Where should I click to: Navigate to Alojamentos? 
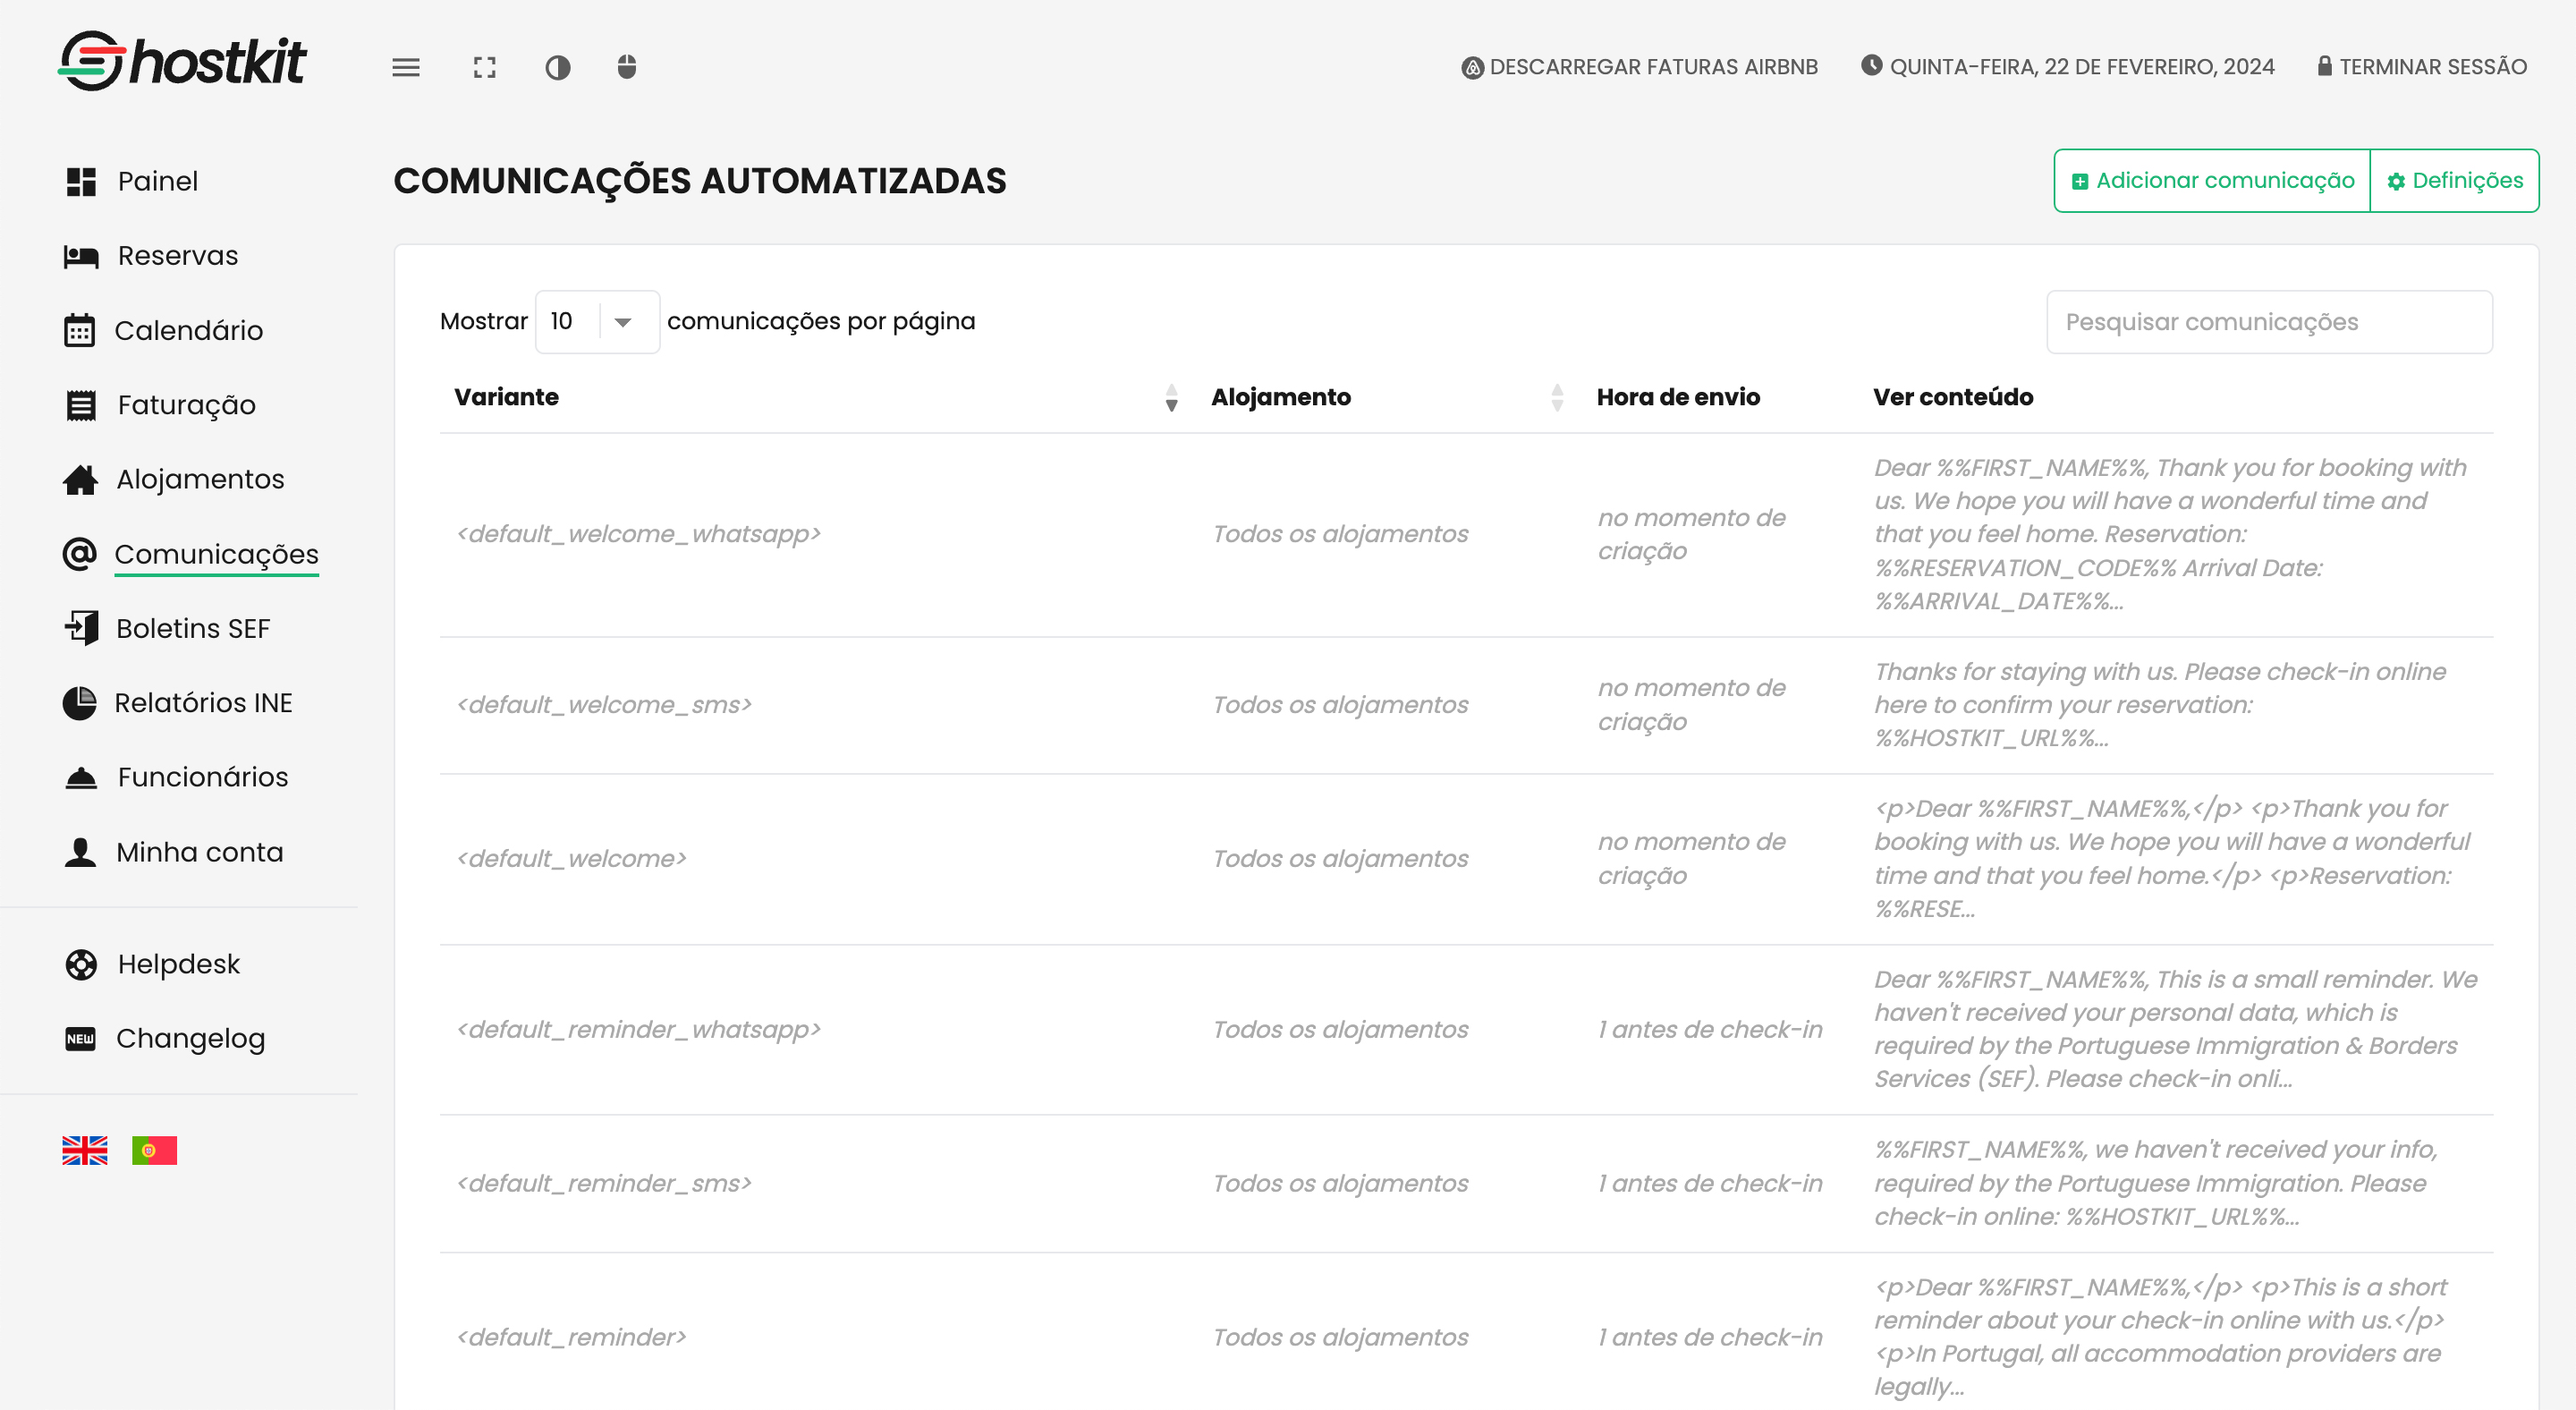point(201,480)
